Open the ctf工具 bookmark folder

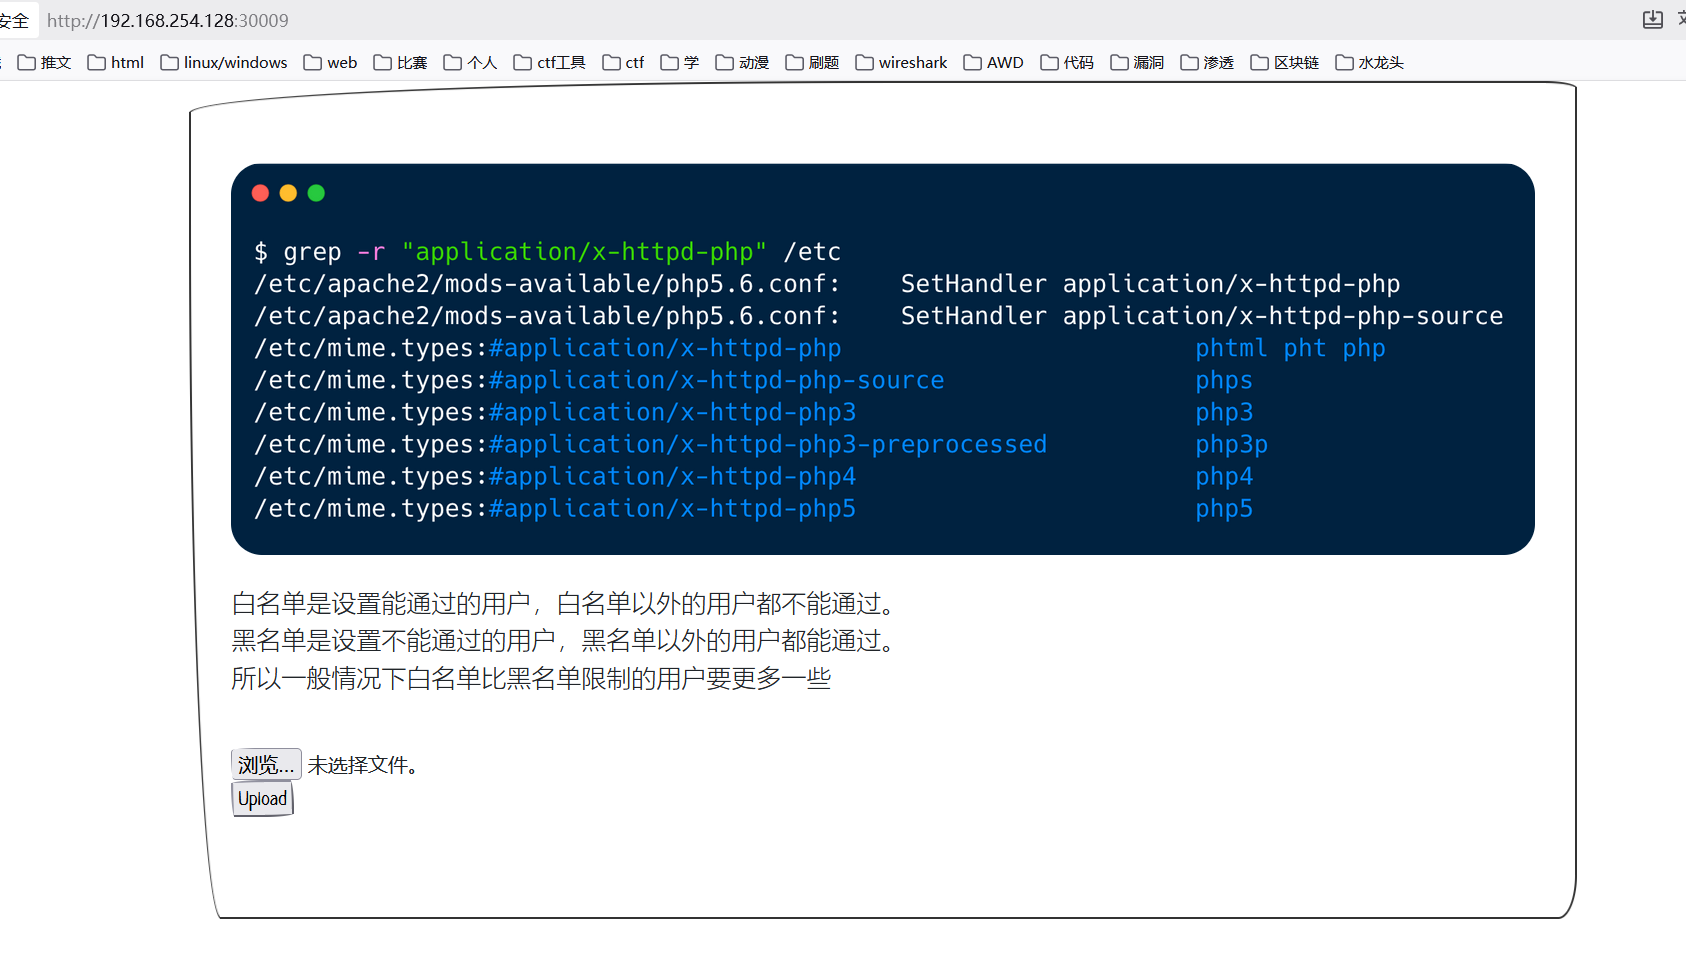coord(550,62)
